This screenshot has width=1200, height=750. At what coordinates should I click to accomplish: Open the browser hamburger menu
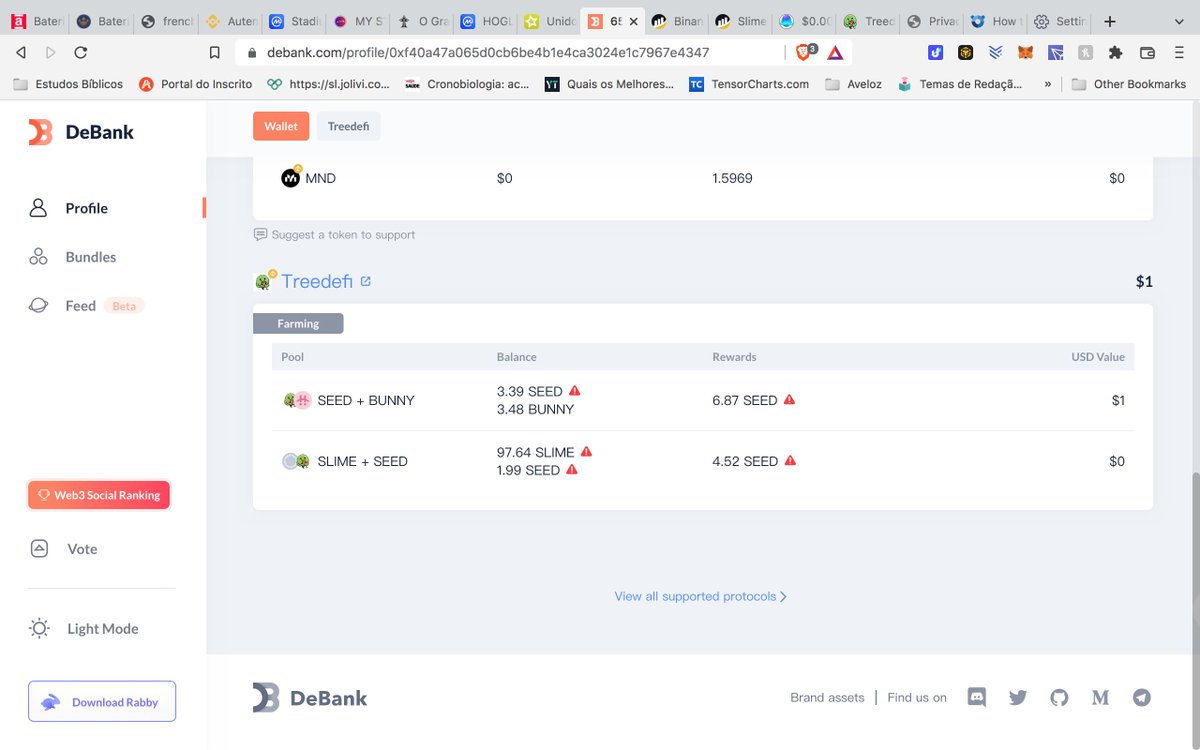coord(1178,52)
